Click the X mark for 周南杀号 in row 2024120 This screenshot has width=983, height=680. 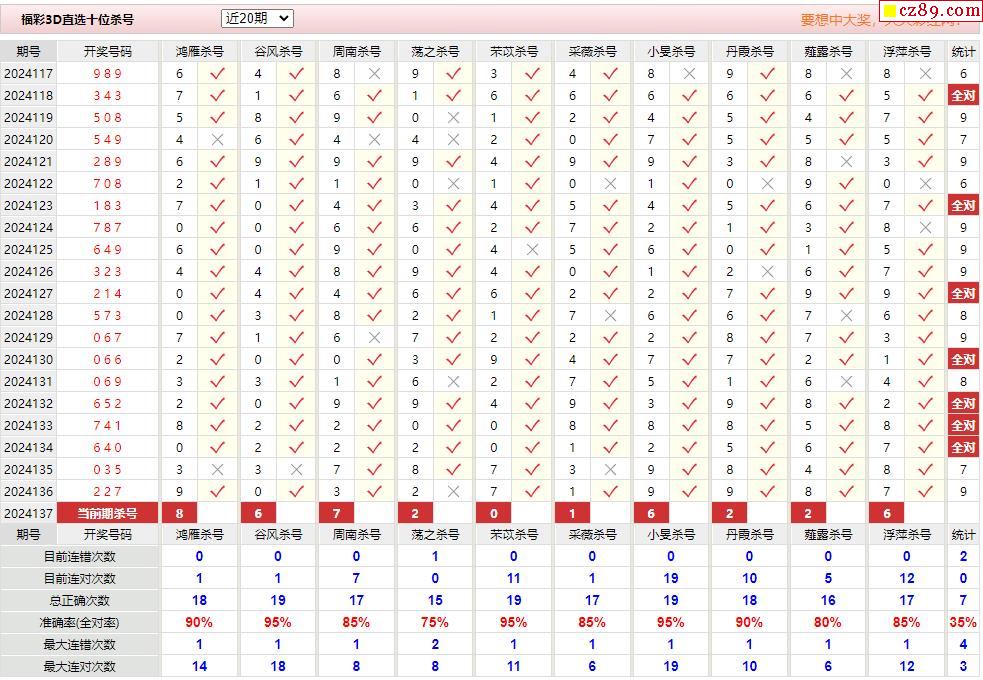pos(375,140)
